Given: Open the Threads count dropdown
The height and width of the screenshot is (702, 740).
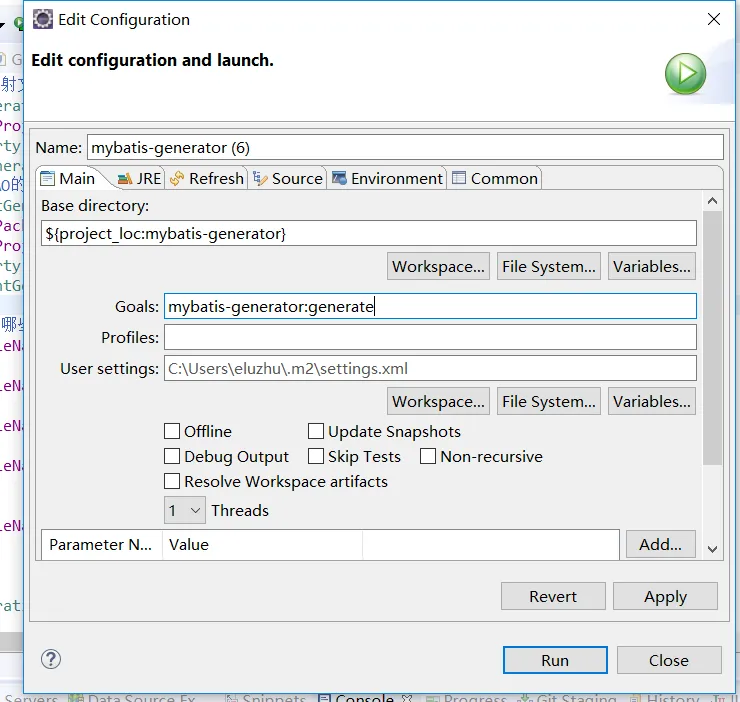Looking at the screenshot, I should point(184,511).
